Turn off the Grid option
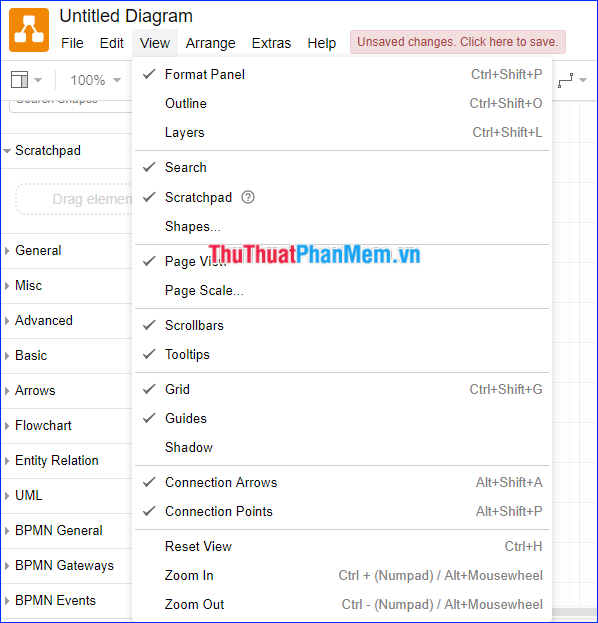This screenshot has width=598, height=623. [342, 389]
